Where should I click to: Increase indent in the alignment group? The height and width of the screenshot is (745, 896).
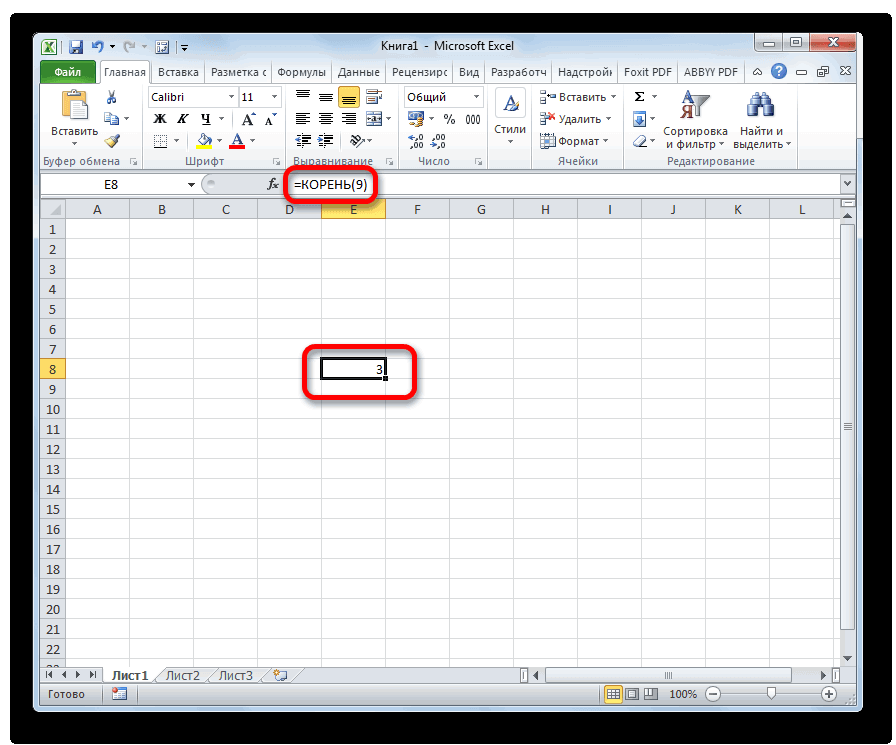pyautogui.click(x=326, y=141)
